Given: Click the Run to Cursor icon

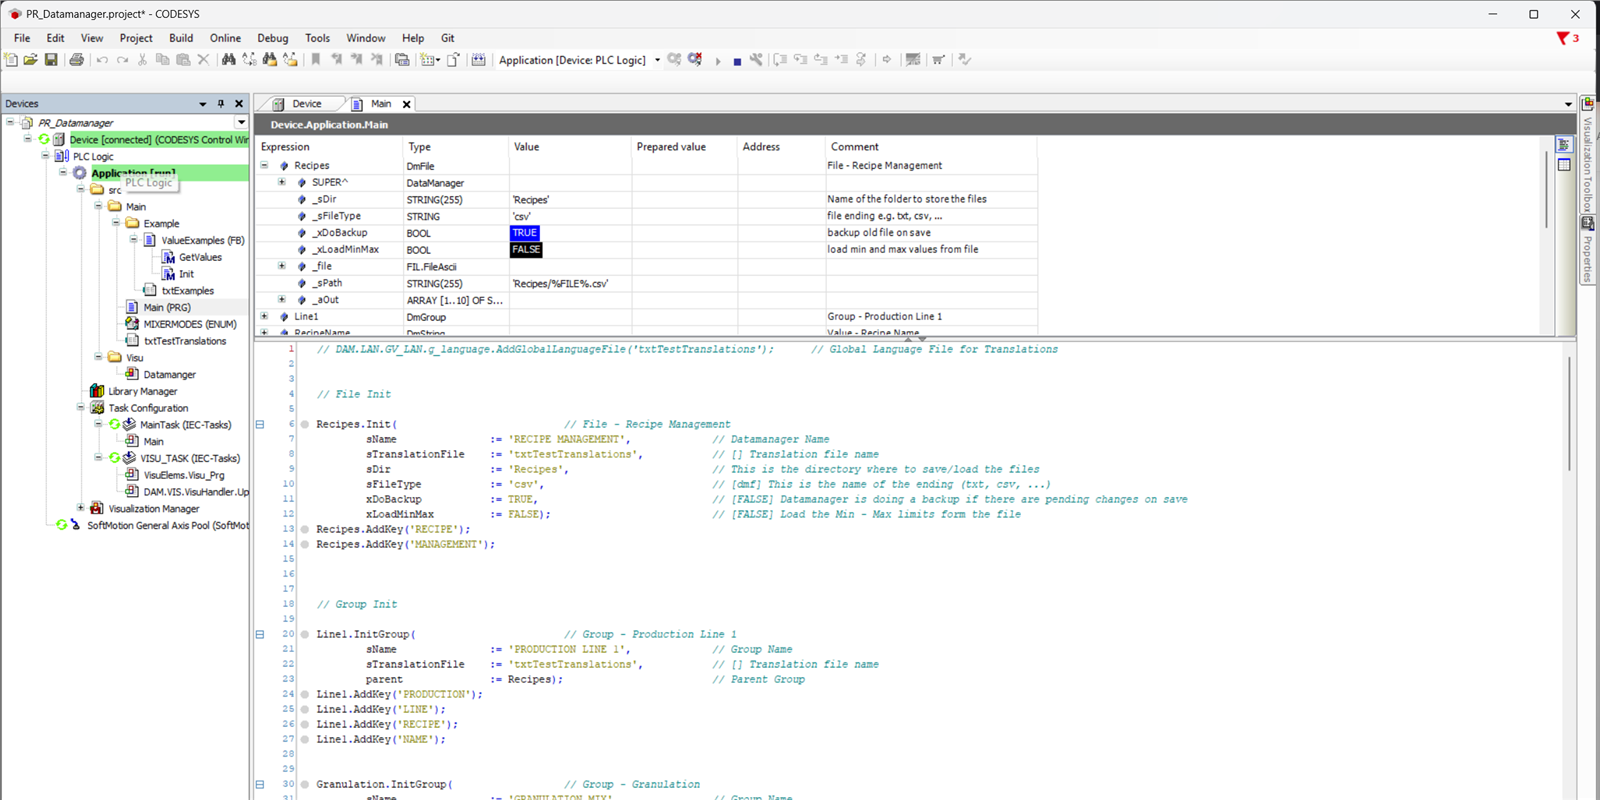Looking at the screenshot, I should [x=841, y=60].
